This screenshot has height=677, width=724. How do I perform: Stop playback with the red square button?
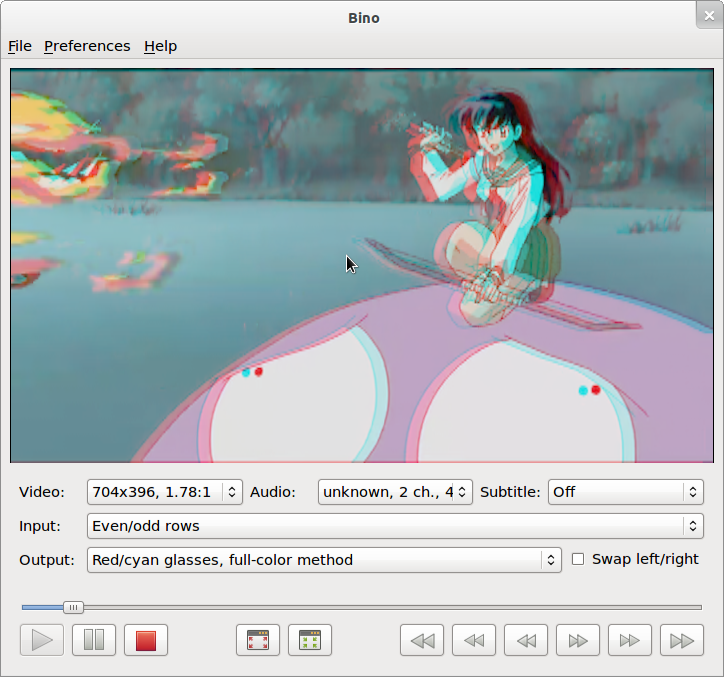tap(146, 640)
